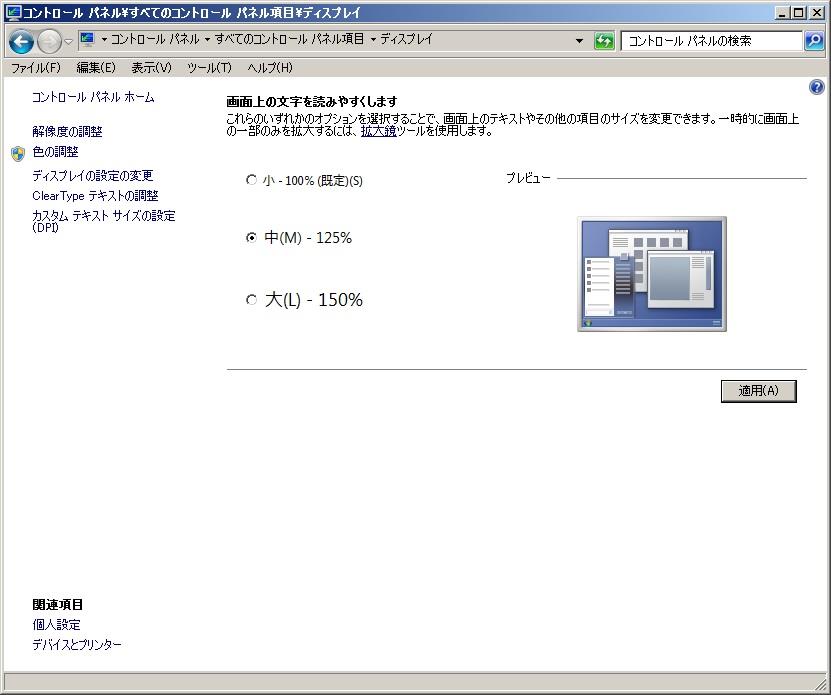Open the ツール(T) menu

click(209, 68)
